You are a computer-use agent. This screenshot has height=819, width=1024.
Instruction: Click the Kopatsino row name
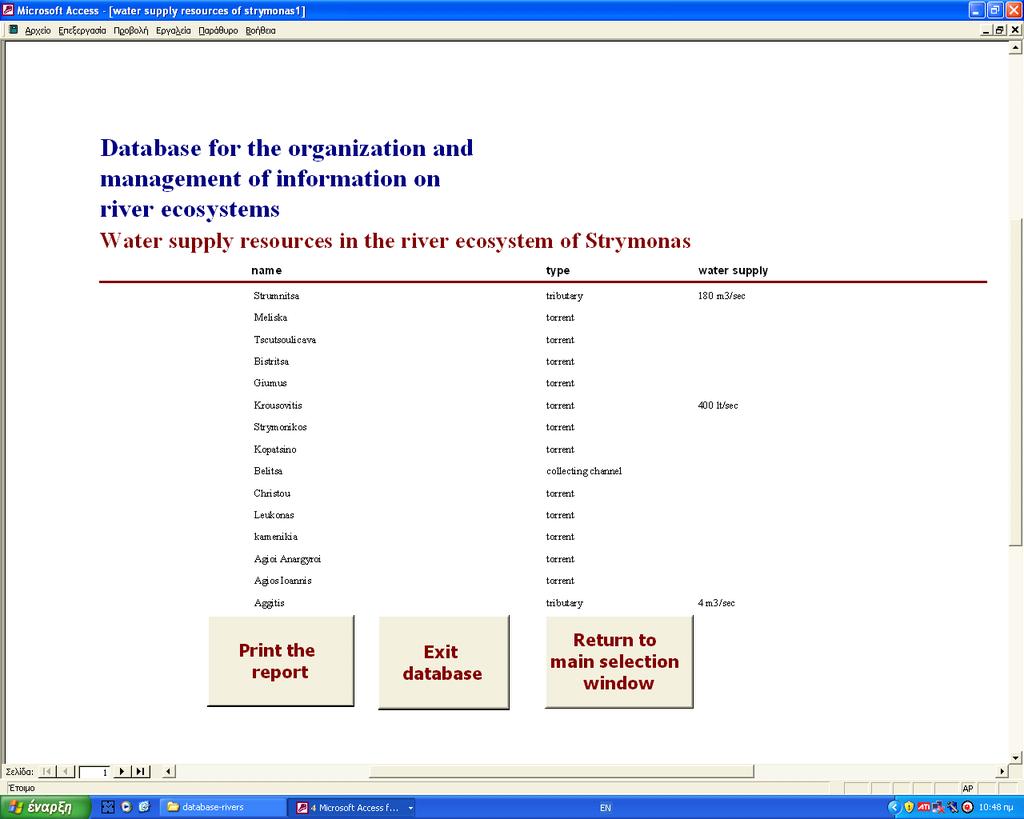275,449
